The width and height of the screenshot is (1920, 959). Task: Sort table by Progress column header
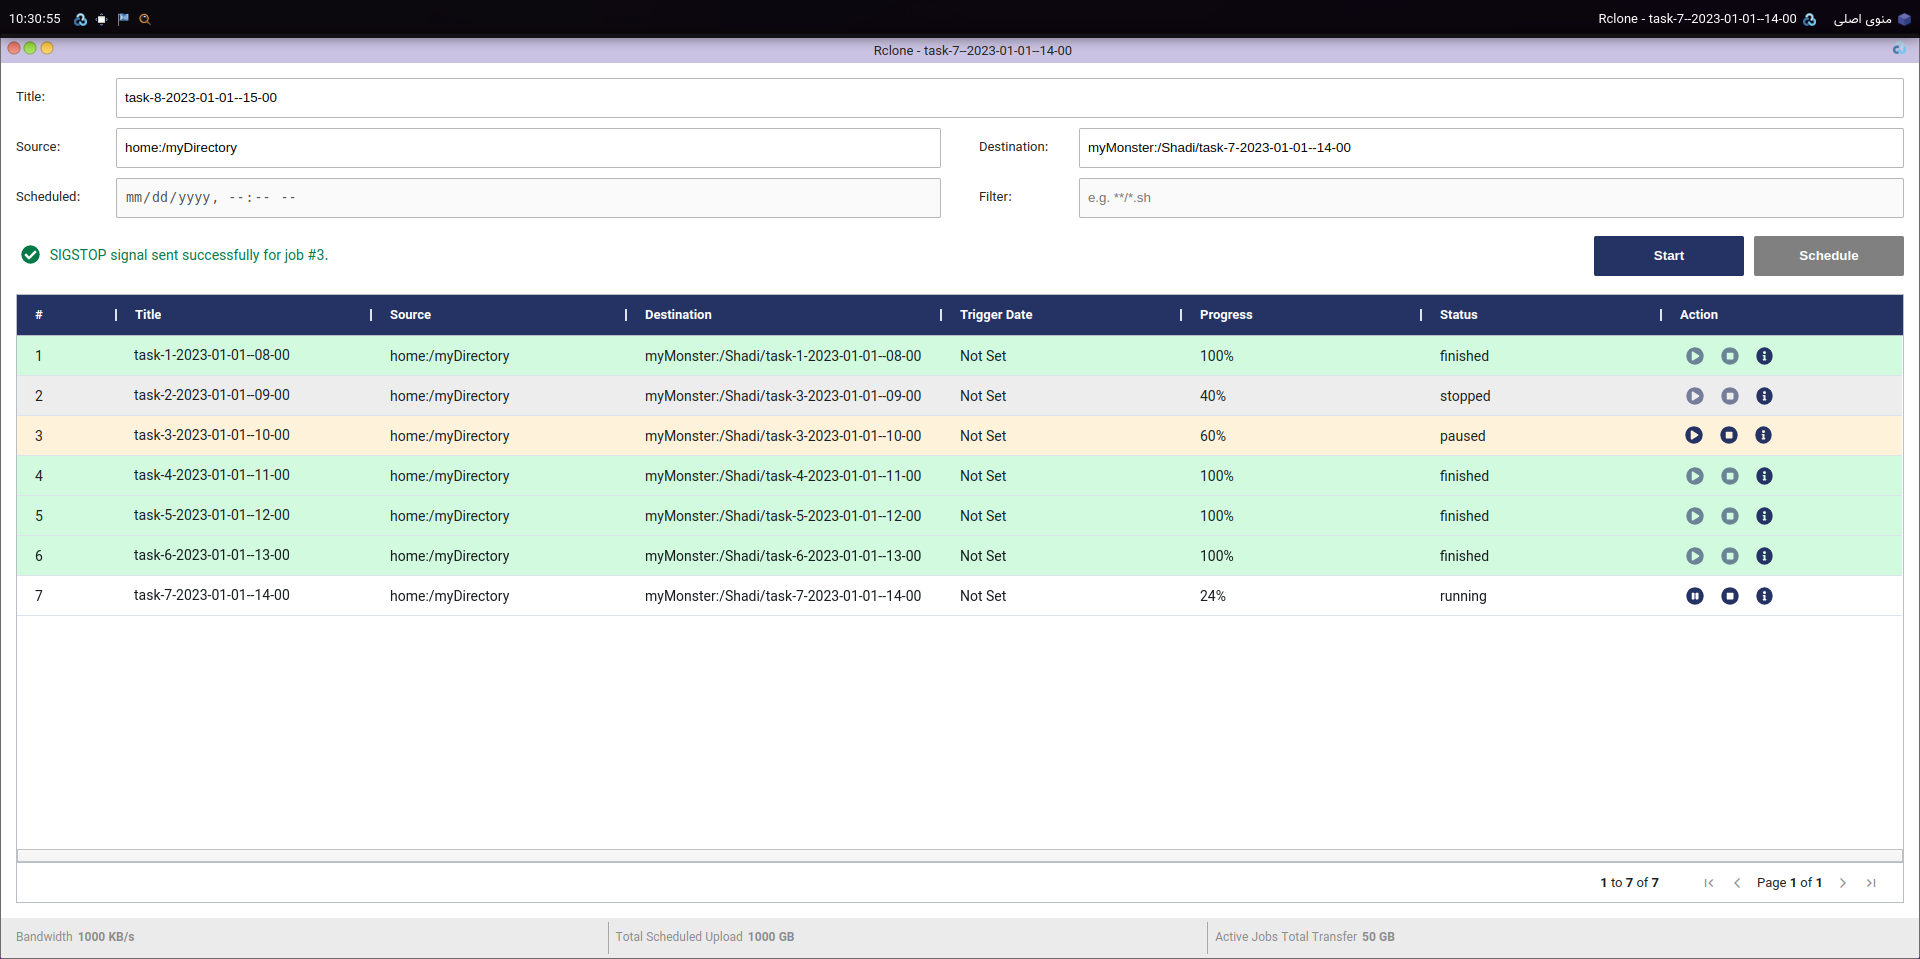(x=1225, y=315)
